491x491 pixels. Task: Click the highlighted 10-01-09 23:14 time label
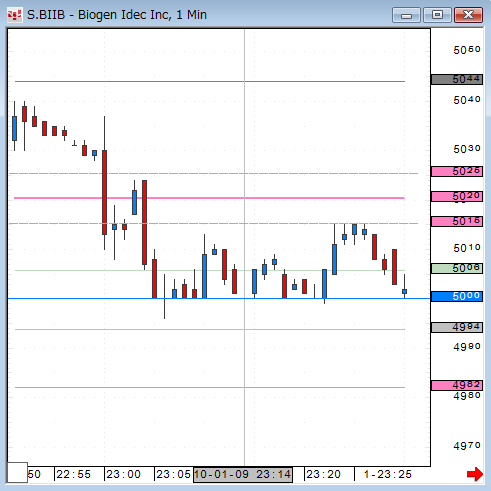[243, 474]
